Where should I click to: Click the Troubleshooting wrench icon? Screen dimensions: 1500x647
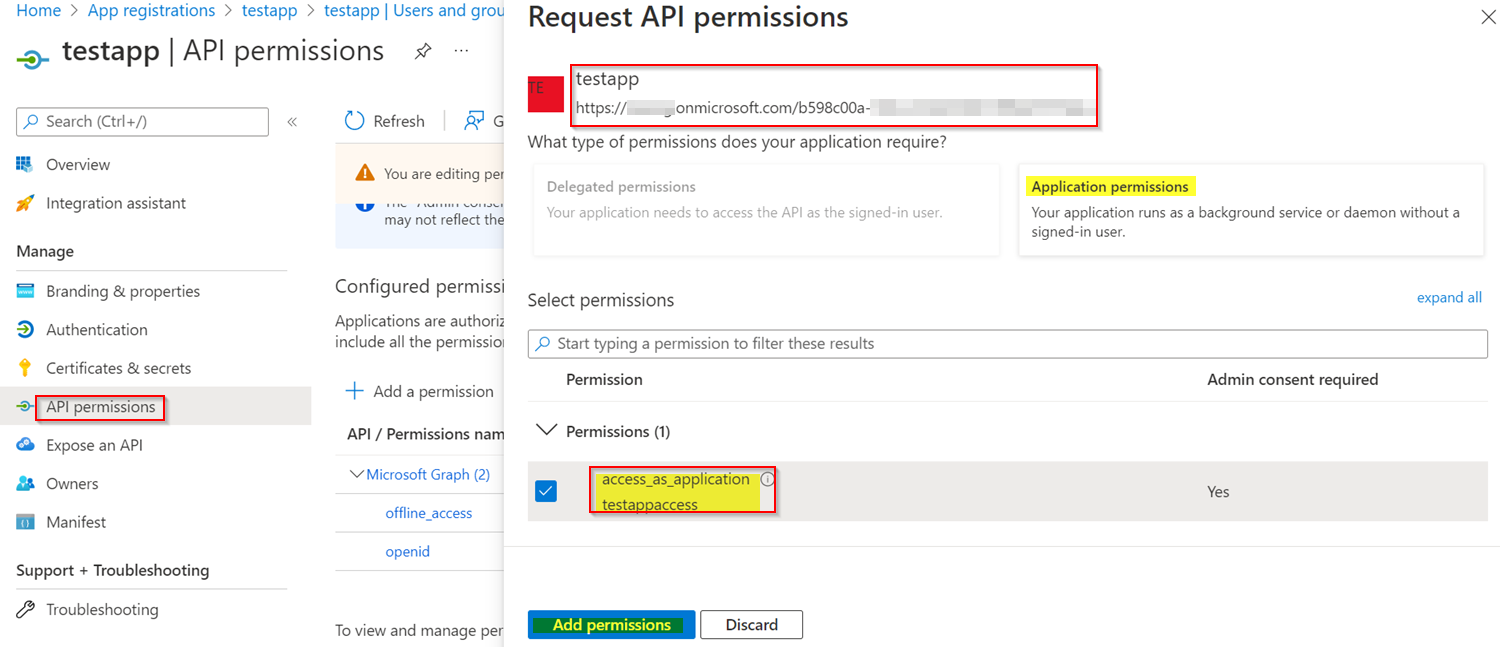tap(26, 609)
